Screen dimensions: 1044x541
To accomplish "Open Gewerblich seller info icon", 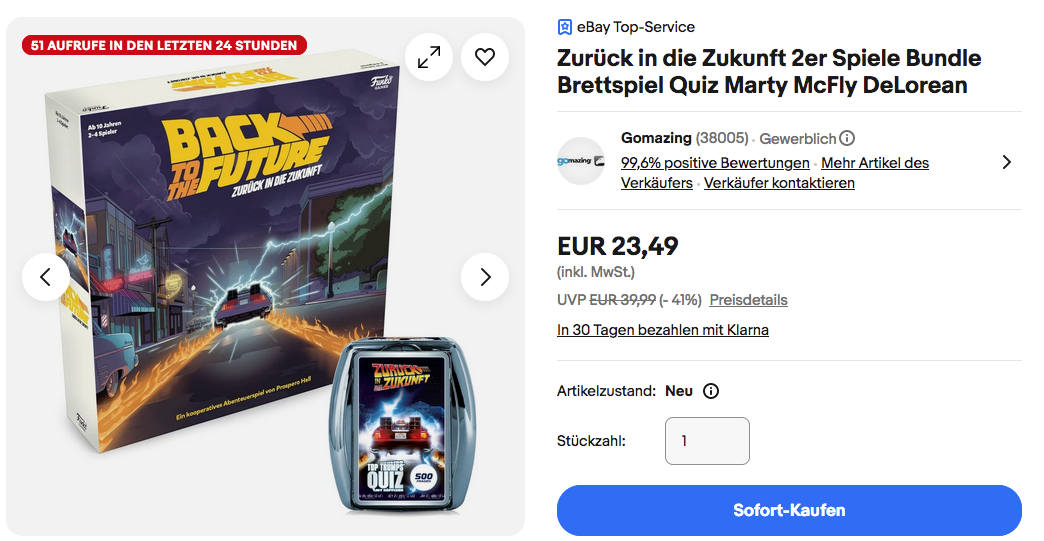I will [x=847, y=138].
